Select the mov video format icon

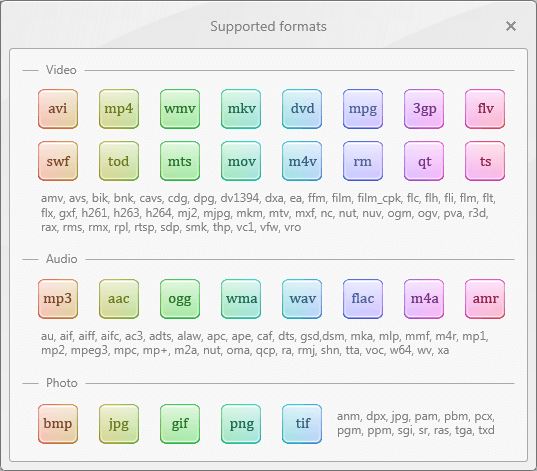point(241,161)
